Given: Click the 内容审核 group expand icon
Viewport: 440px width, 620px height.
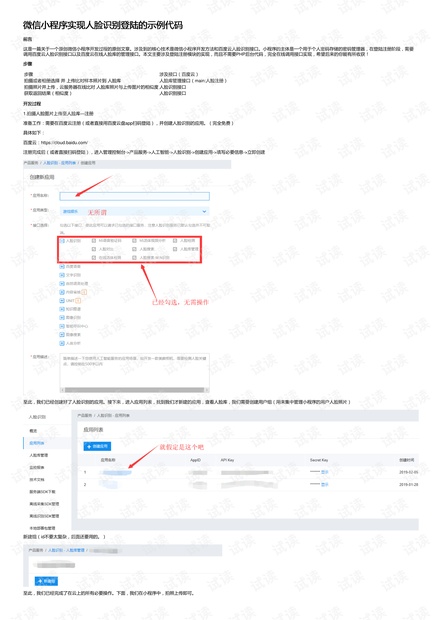Looking at the screenshot, I should pos(62,292).
